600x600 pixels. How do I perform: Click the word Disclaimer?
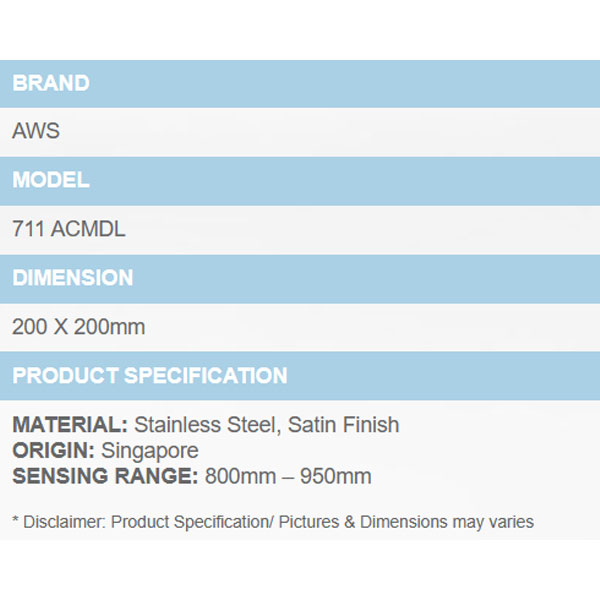(x=63, y=522)
